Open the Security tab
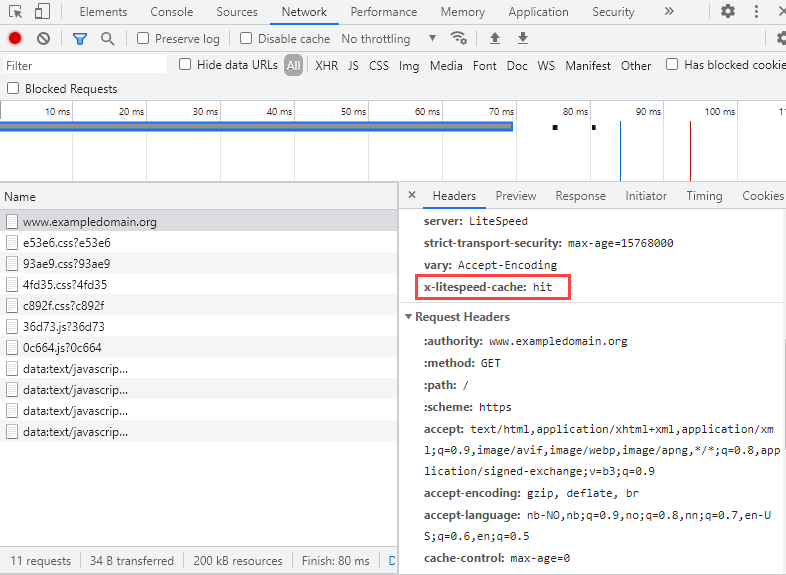The image size is (786, 575). click(613, 12)
